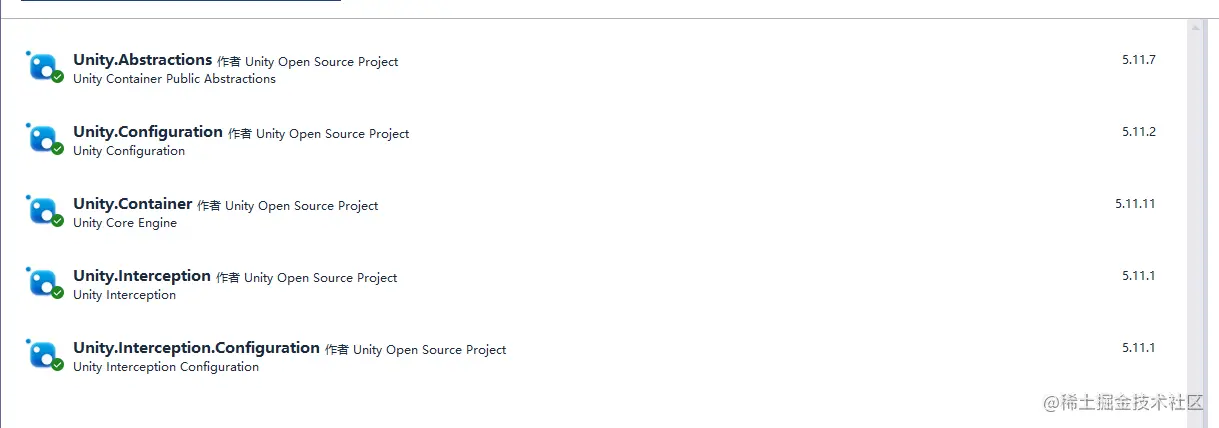Choose the Unity.Interception package name
This screenshot has width=1219, height=428.
click(x=142, y=276)
